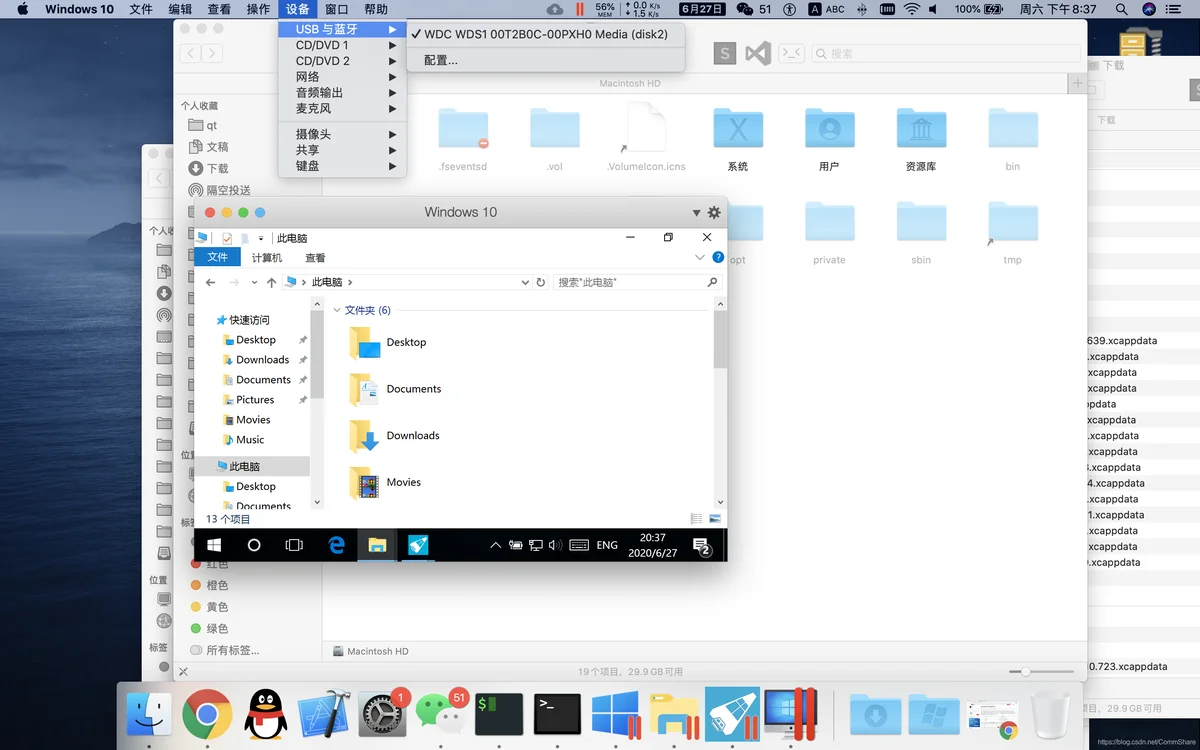Click terminal icon in Finder toolbar

pos(791,53)
